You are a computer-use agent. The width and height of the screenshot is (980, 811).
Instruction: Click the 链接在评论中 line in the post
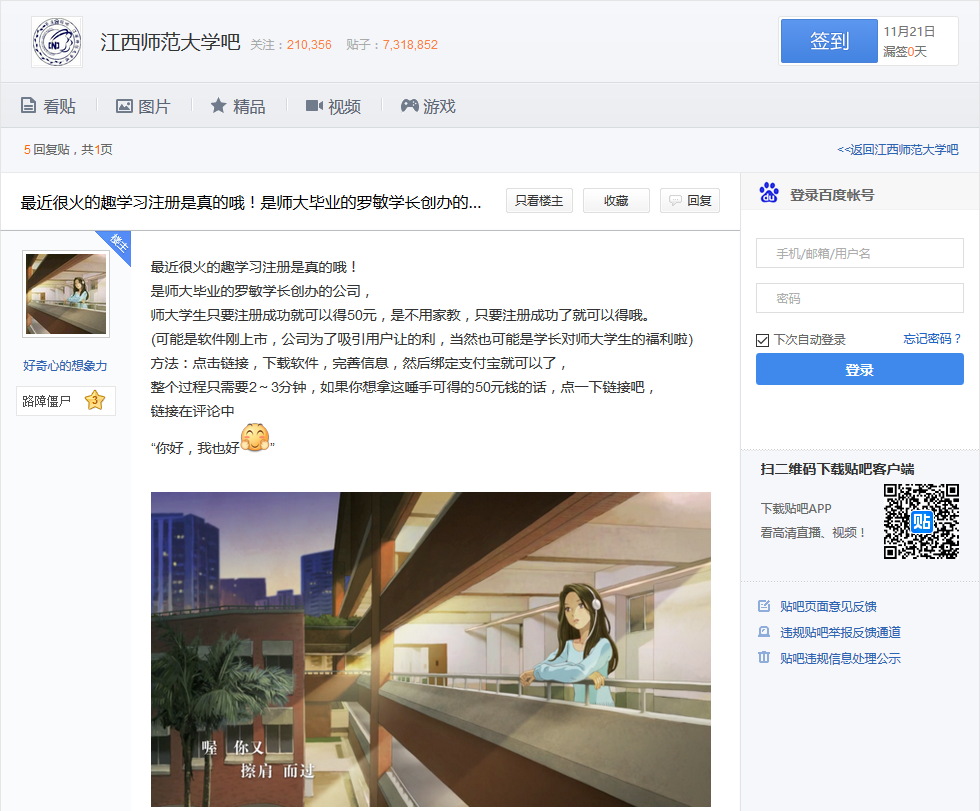pyautogui.click(x=192, y=411)
